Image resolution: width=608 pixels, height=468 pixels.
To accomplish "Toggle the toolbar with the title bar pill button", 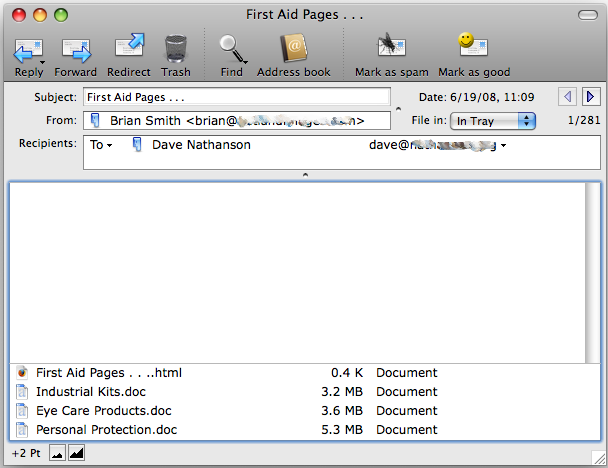I will (x=587, y=15).
